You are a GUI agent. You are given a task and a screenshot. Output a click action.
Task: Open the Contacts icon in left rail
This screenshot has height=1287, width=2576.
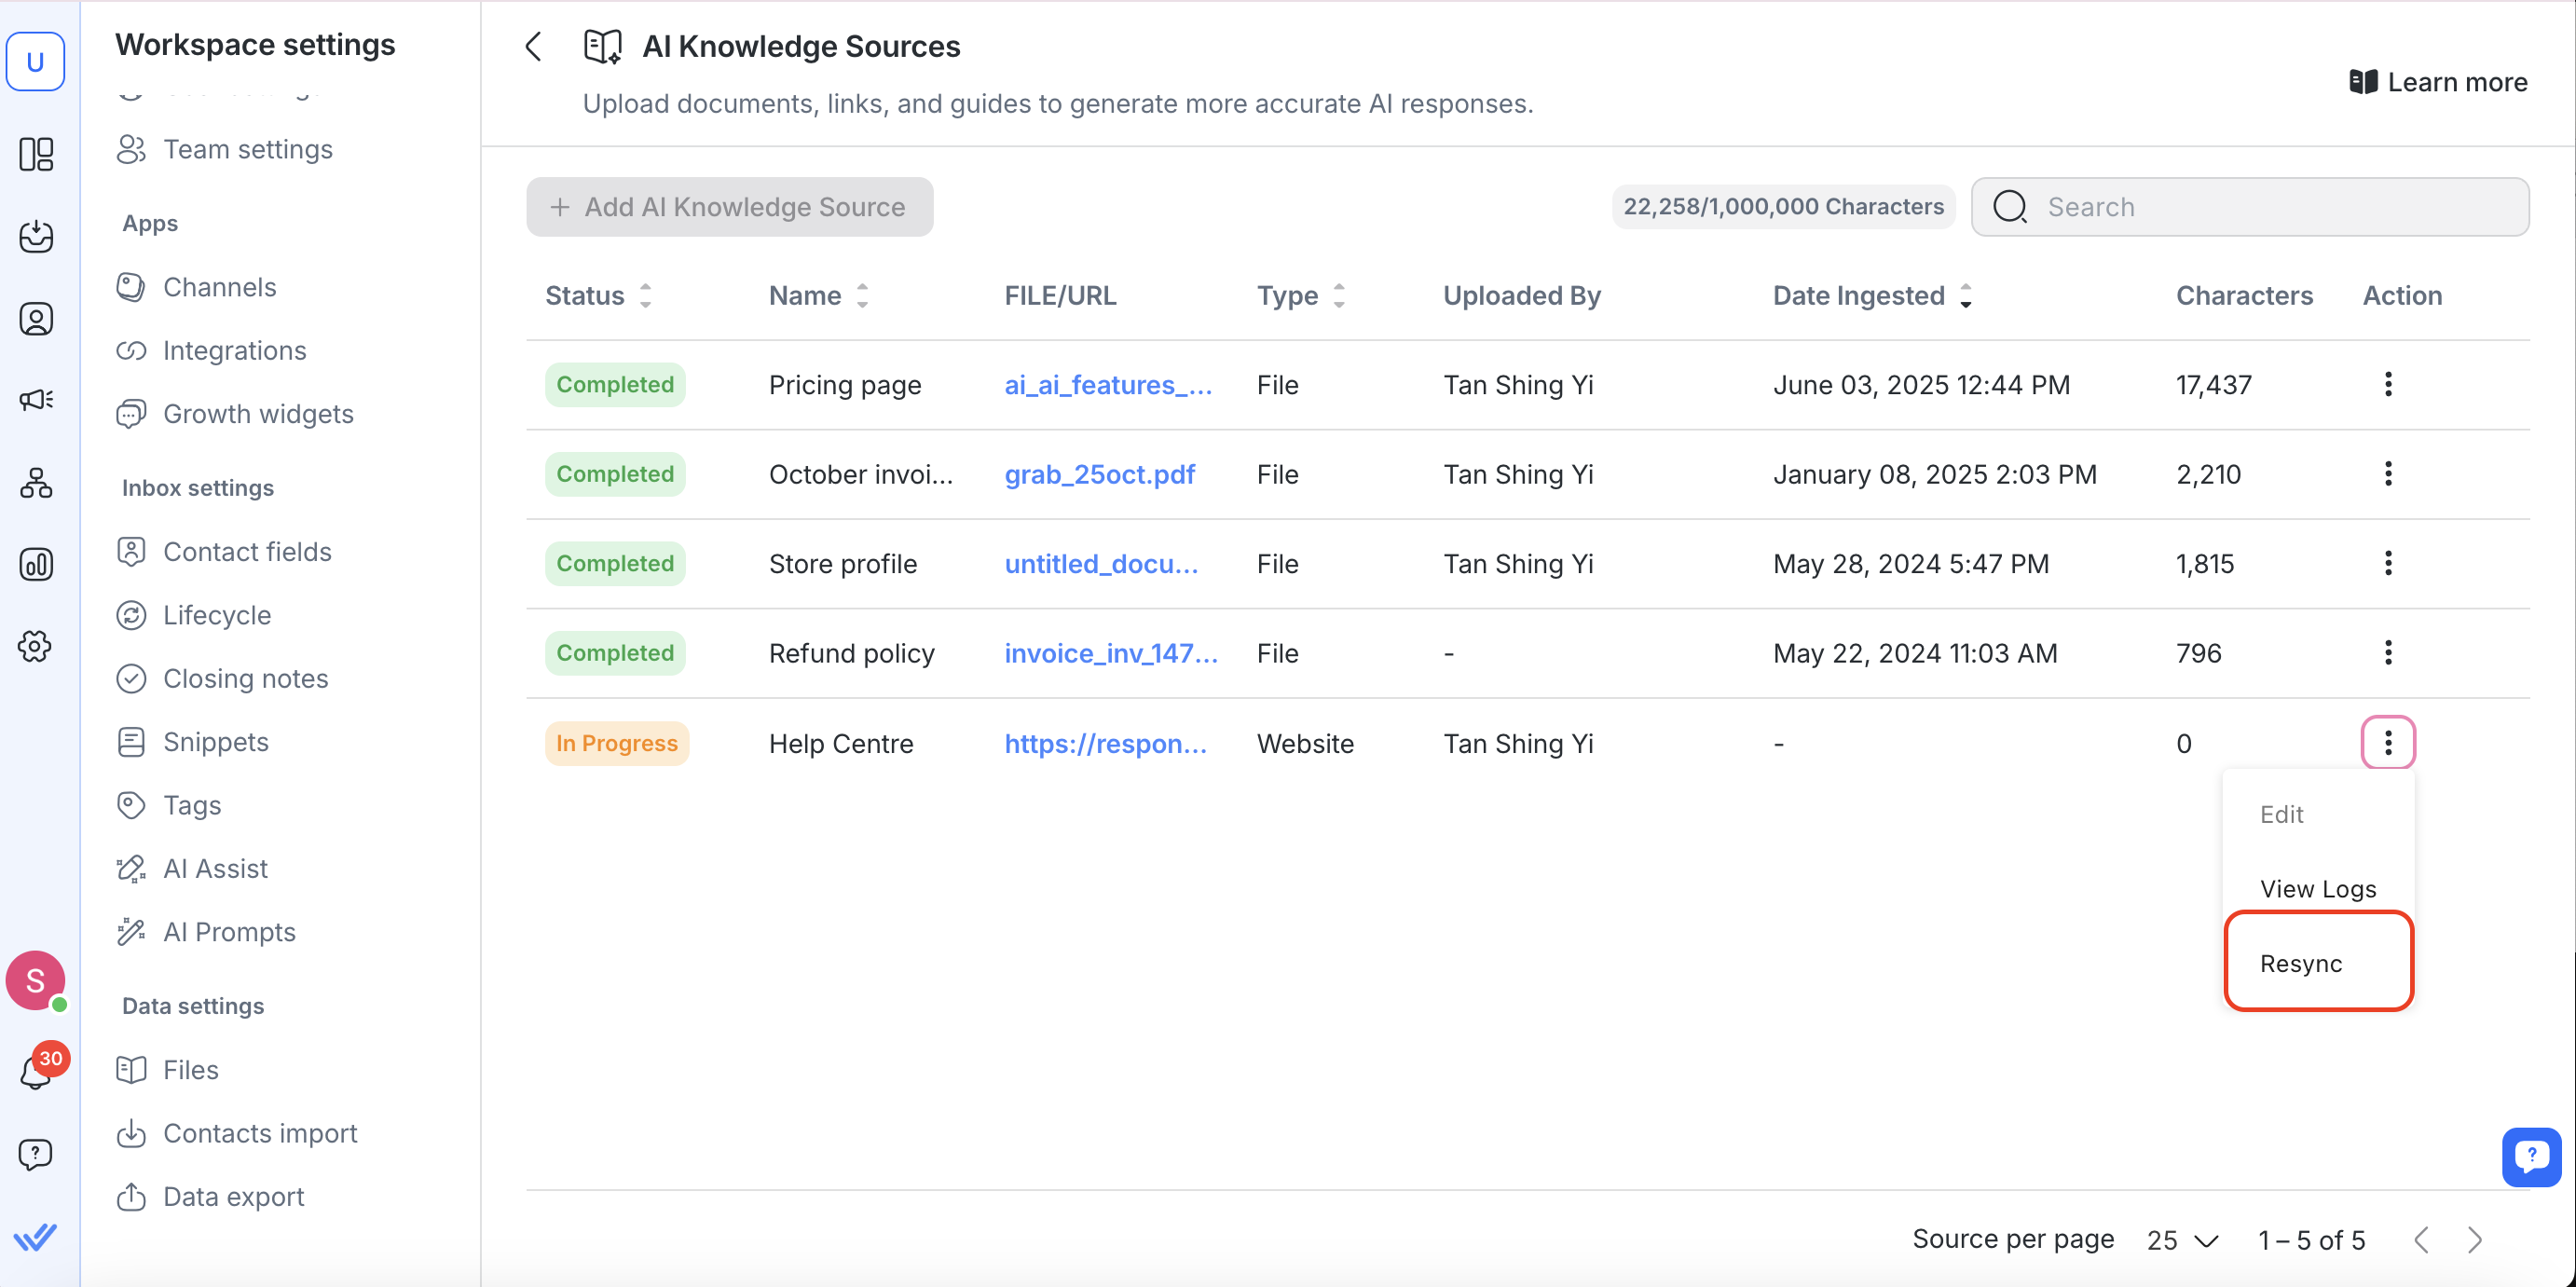[36, 319]
